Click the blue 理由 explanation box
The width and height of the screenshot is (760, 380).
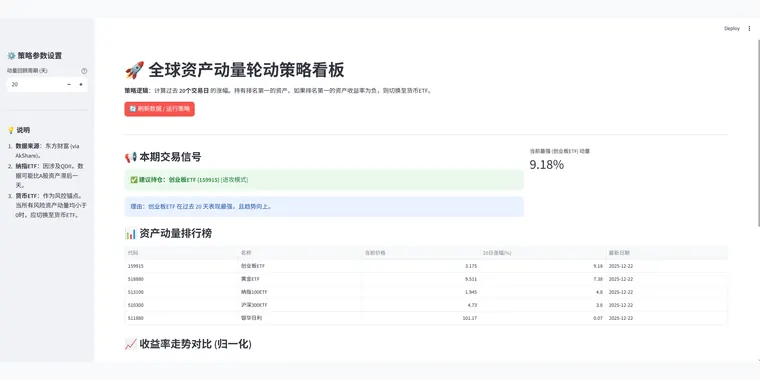tap(324, 206)
